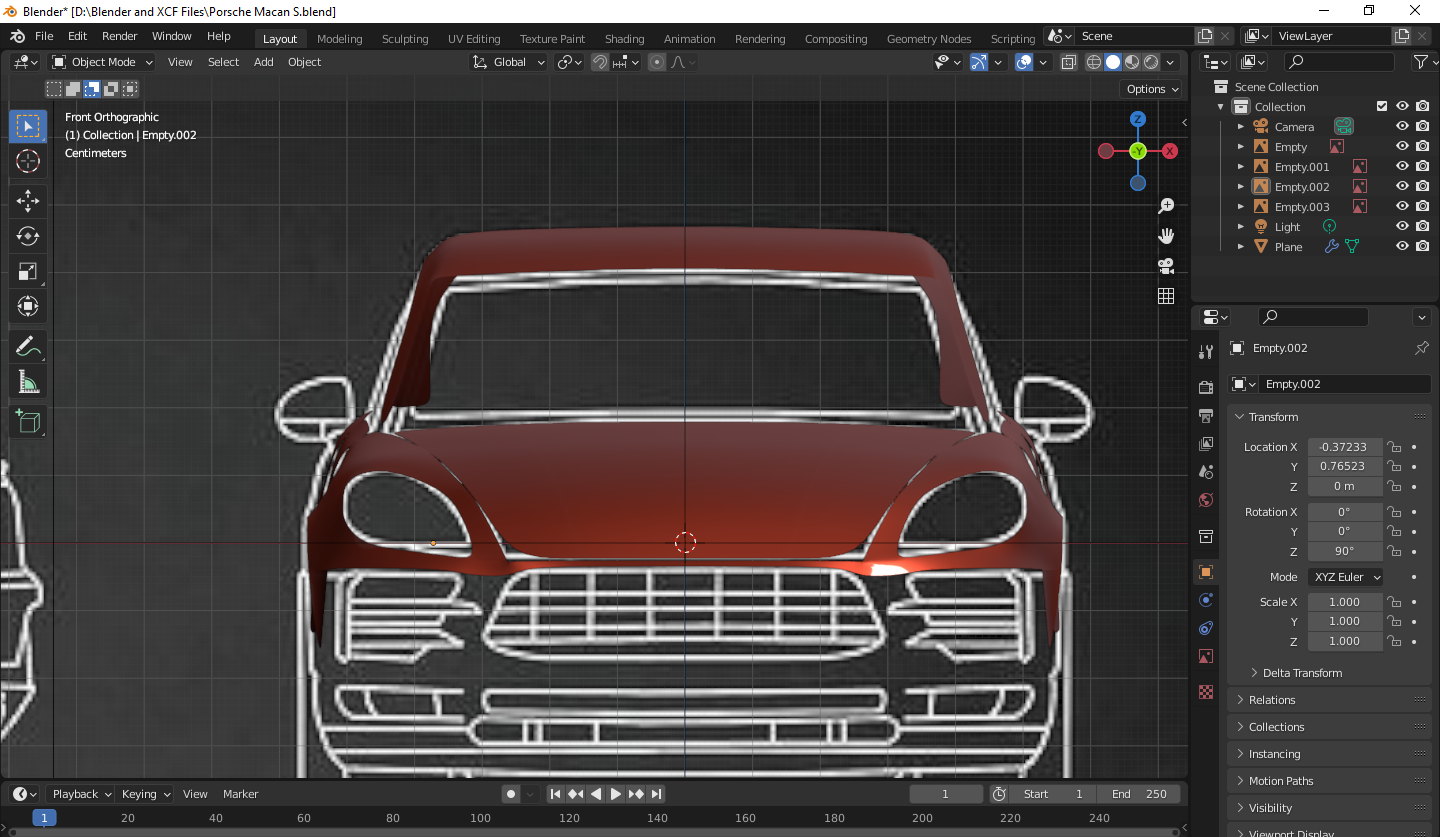Lock the Location X value

[x=1393, y=447]
